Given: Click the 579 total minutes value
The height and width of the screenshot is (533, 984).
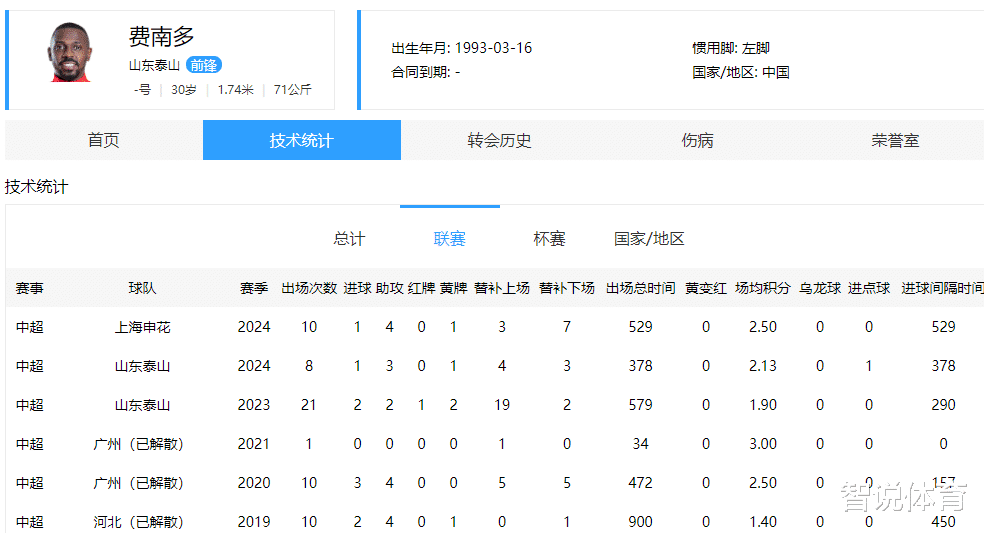Looking at the screenshot, I should (x=640, y=405).
